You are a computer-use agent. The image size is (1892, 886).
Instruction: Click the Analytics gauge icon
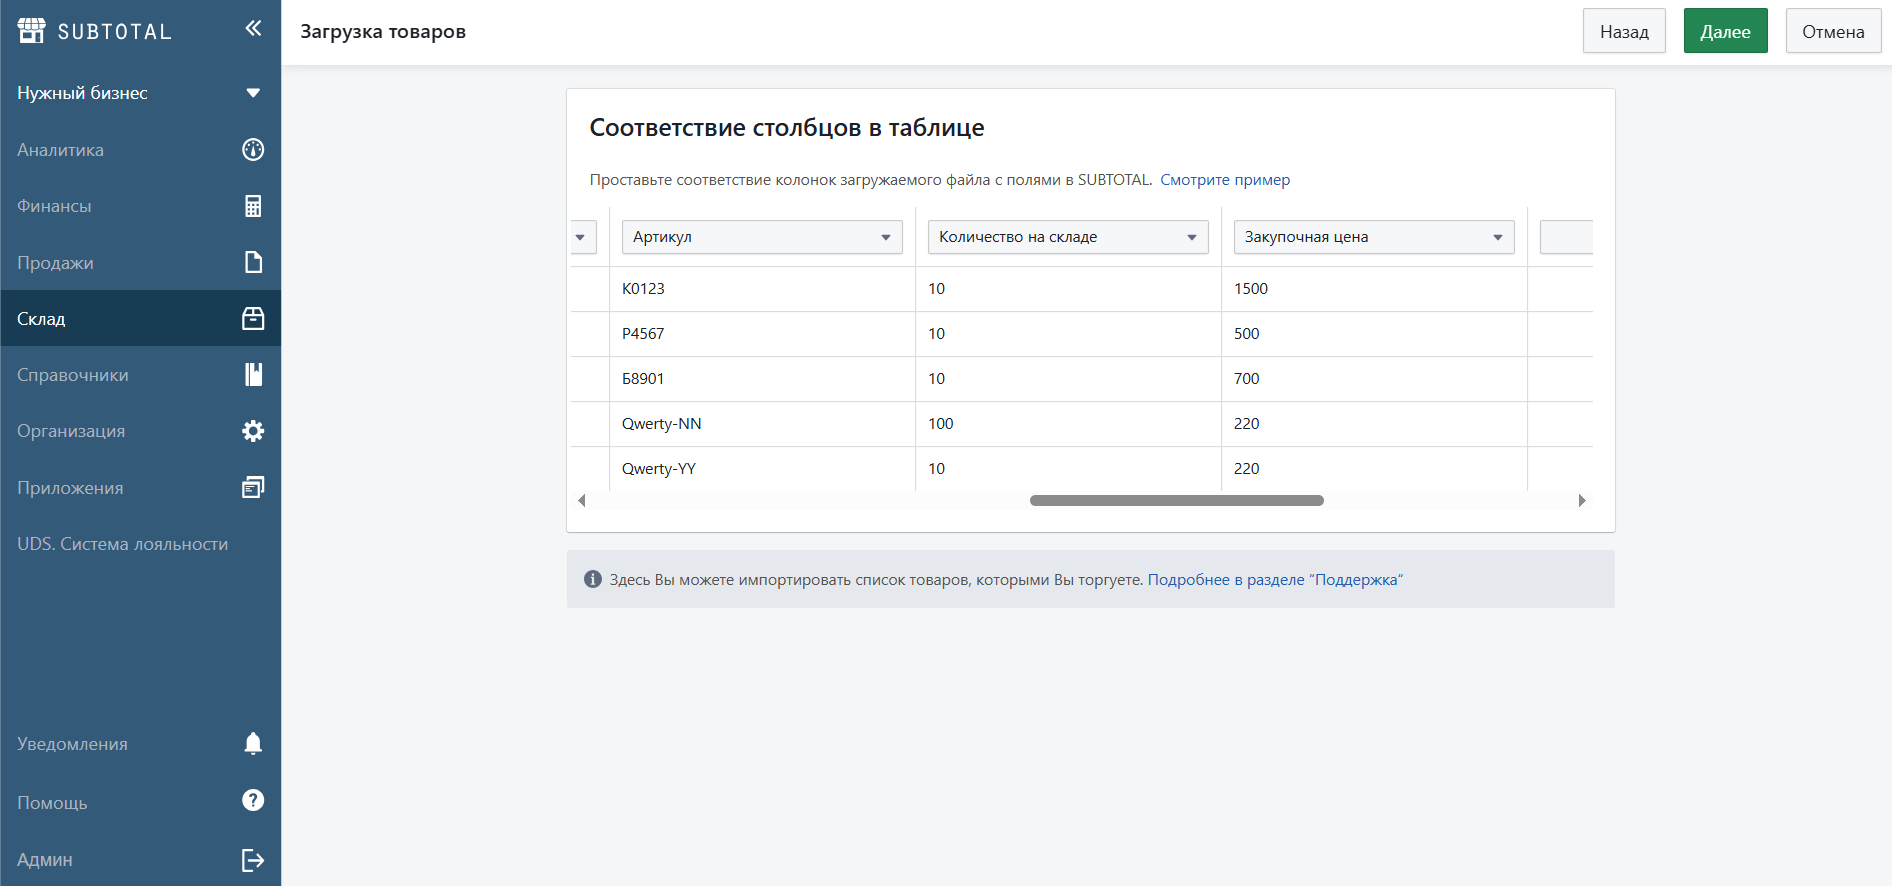[x=253, y=150]
